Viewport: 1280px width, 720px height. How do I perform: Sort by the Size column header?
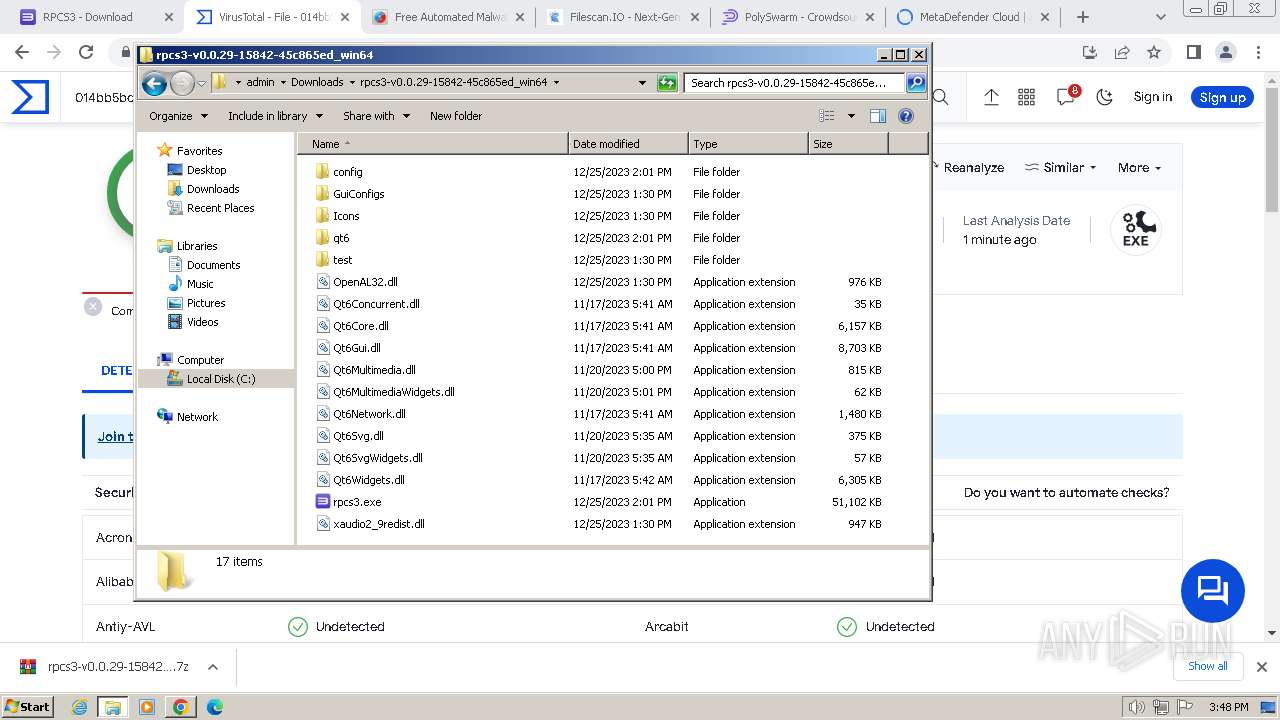pyautogui.click(x=848, y=144)
